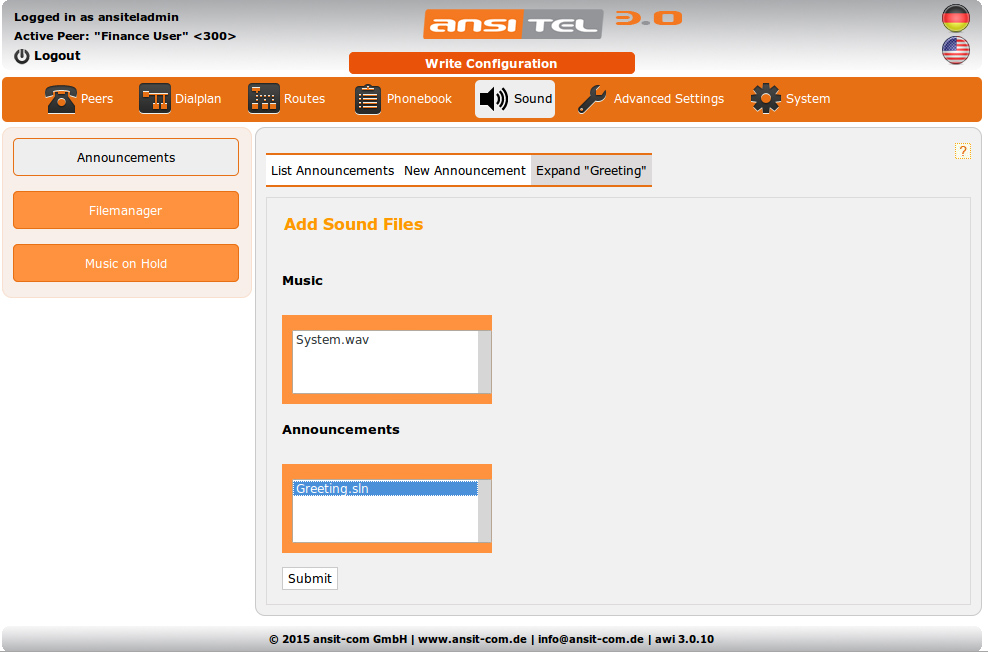This screenshot has width=988, height=652.
Task: Open the Phonebook clipboard icon
Action: (x=368, y=99)
